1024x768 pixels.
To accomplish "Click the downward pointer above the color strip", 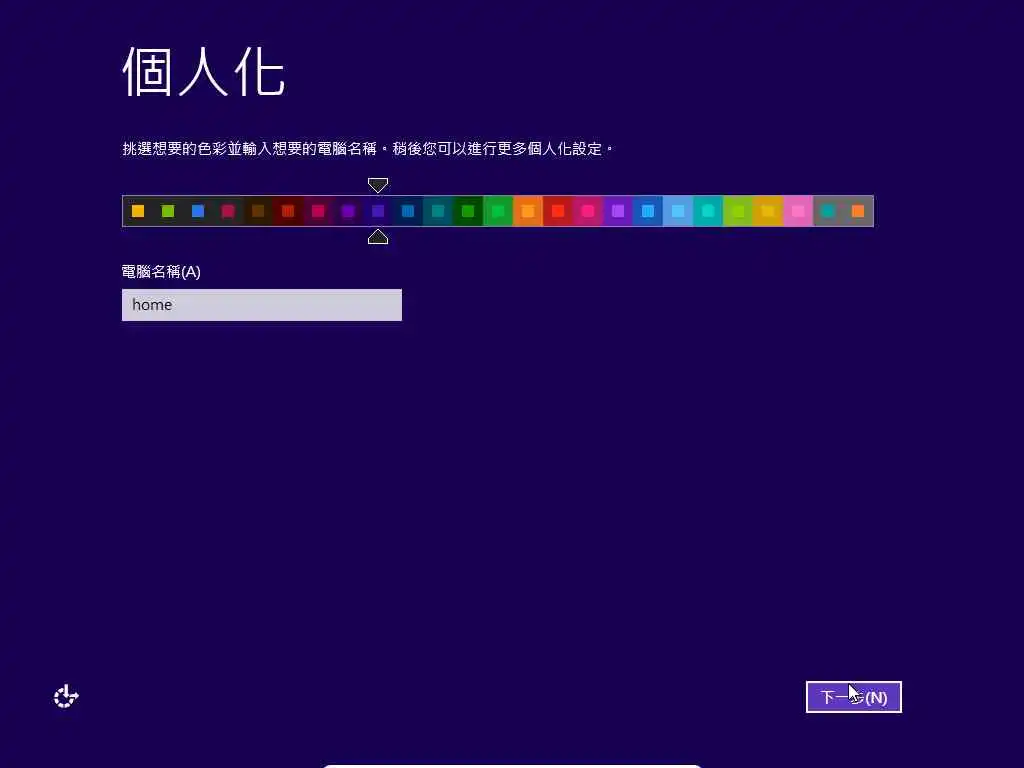I will coord(378,185).
